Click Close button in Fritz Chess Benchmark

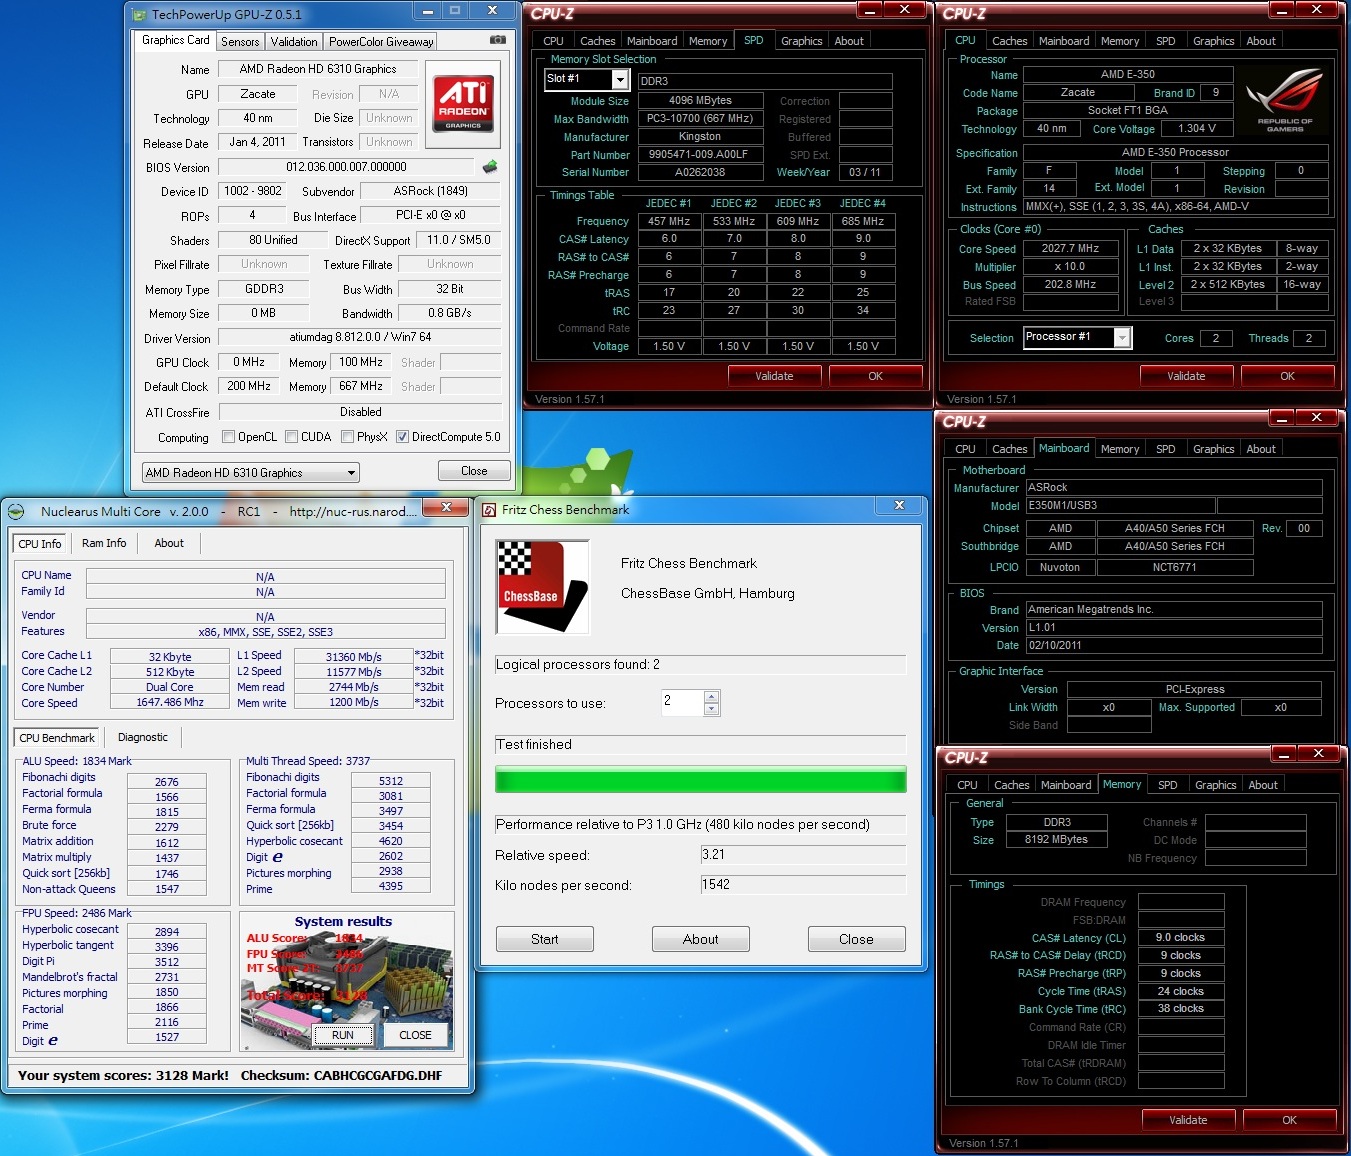point(857,939)
